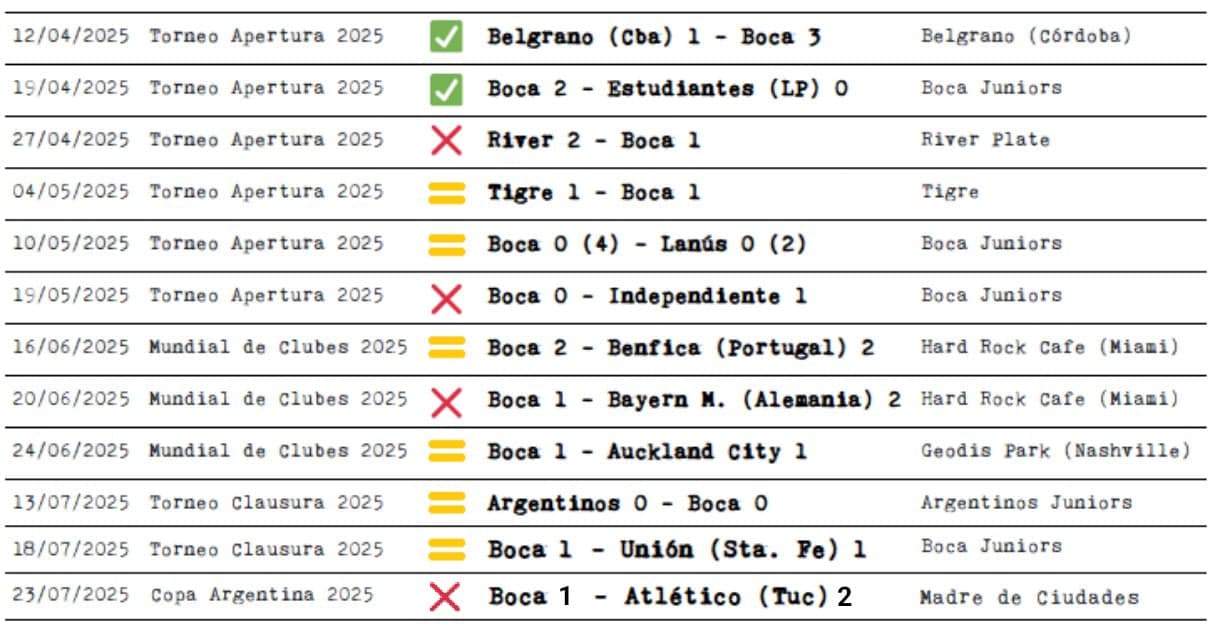Open the Belgrano (Cba) 1 - Boca 3 result
The width and height of the screenshot is (1220, 629).
(654, 37)
